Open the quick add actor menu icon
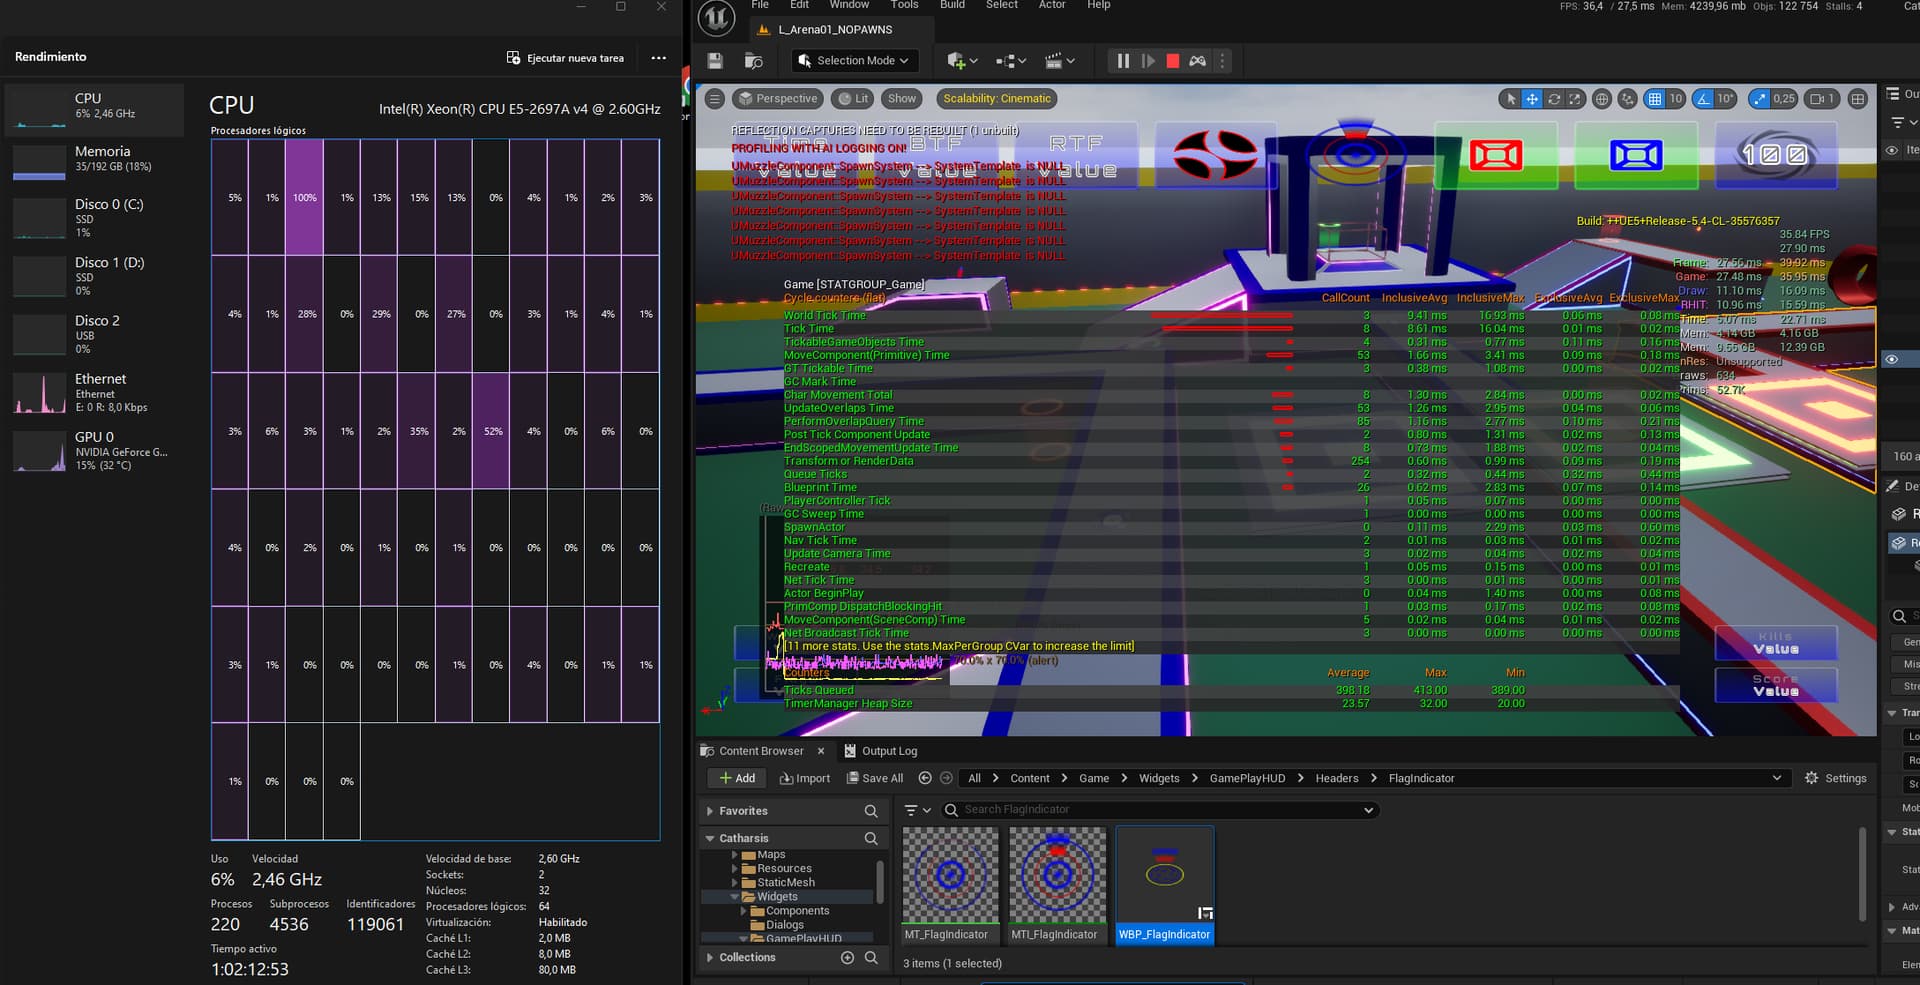The image size is (1920, 985). point(962,61)
